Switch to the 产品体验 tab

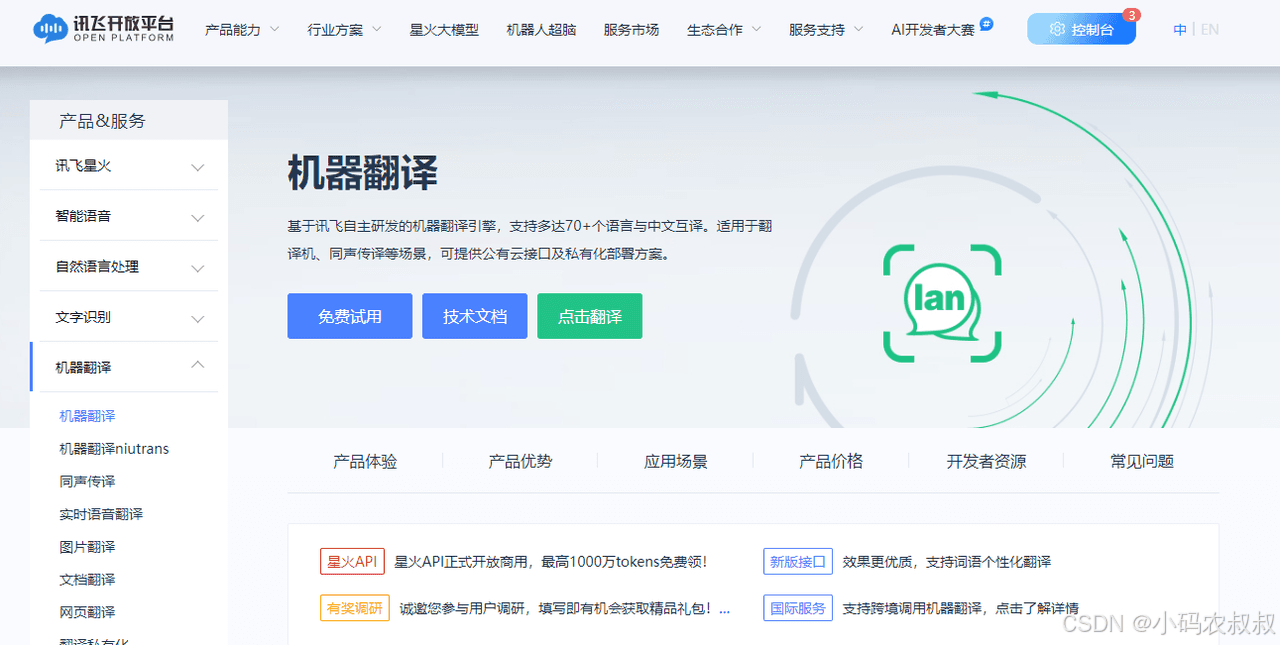(x=365, y=461)
